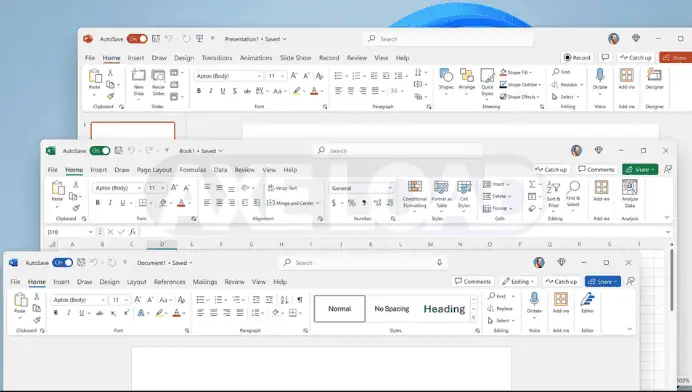Toggle paragraph marks display in Word
This screenshot has width=692, height=392.
[300, 300]
